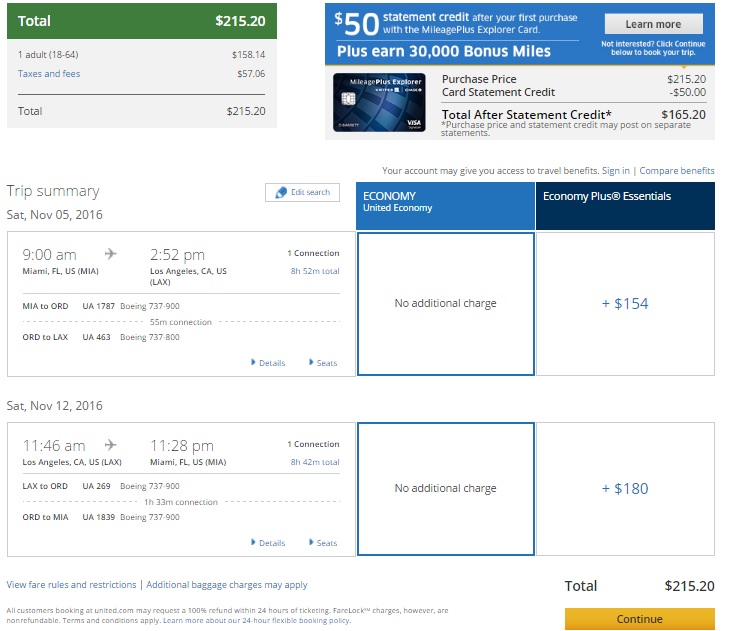Click the Sat, Nov 12, 2016 date heading
This screenshot has height=631, width=748.
pyautogui.click(x=54, y=405)
